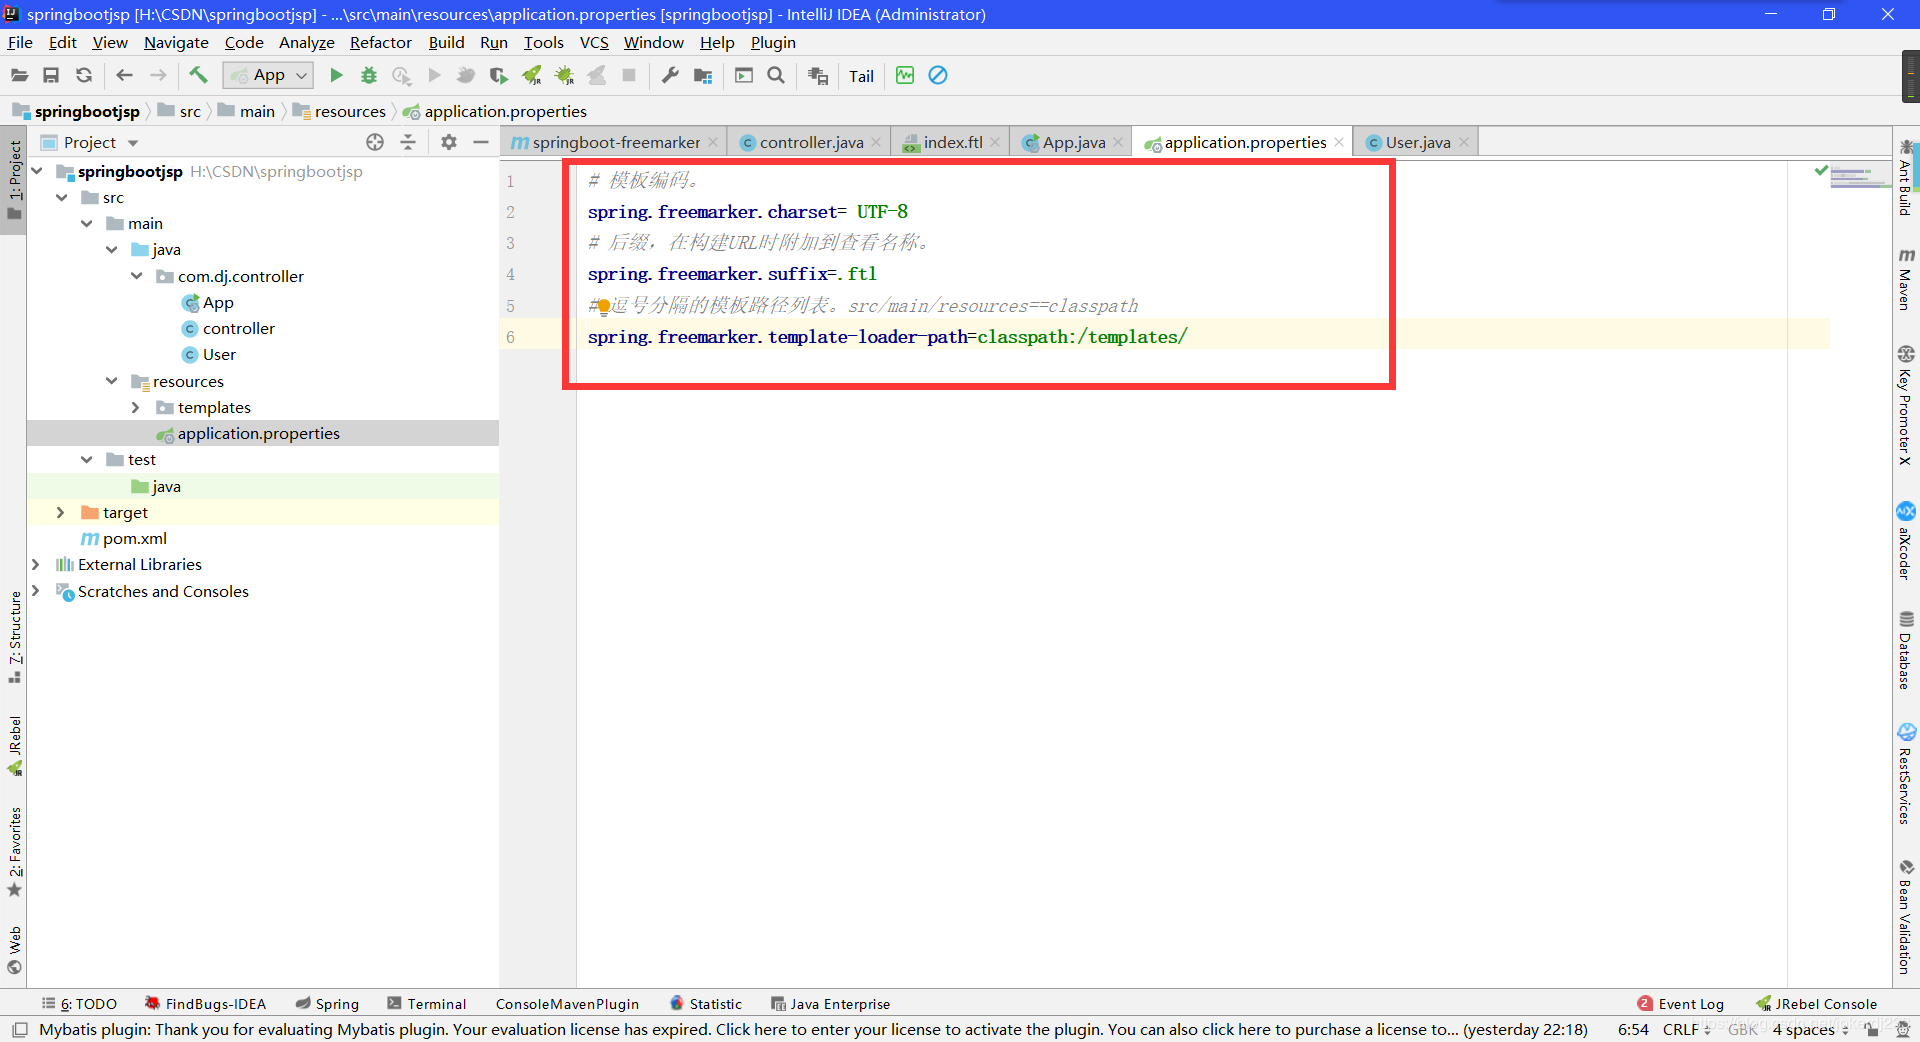Start debugging with the green bug icon
The height and width of the screenshot is (1042, 1920).
(369, 76)
